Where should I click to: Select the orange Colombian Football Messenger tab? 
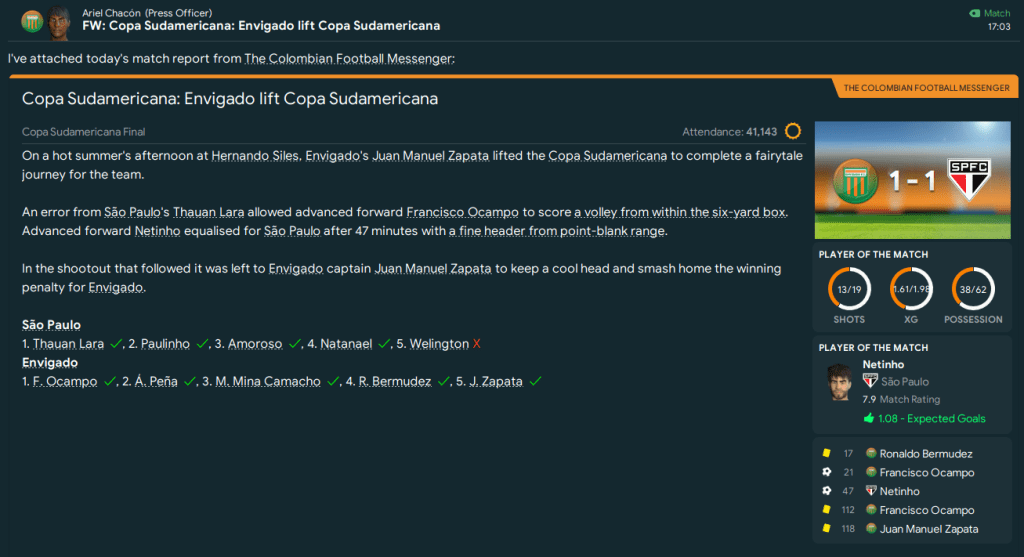926,88
